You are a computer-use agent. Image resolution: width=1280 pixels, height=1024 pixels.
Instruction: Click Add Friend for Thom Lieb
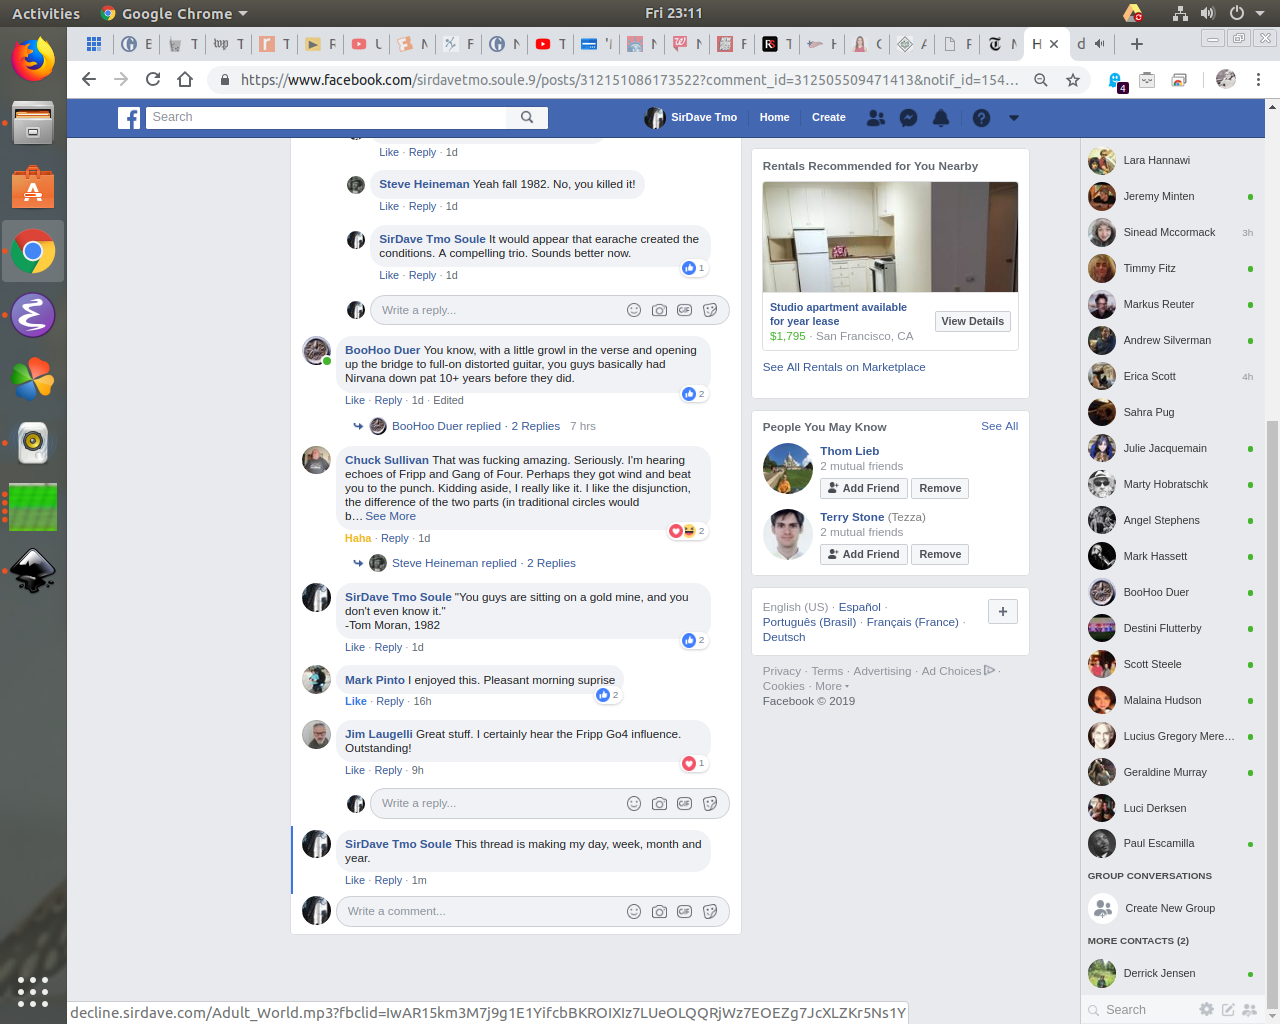tap(863, 488)
